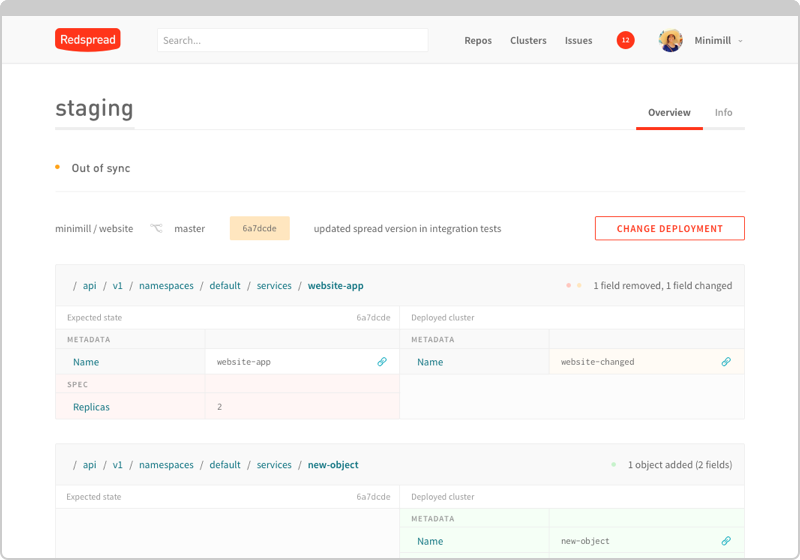Click link icon beside website-app name
Image resolution: width=800 pixels, height=560 pixels.
pos(382,362)
